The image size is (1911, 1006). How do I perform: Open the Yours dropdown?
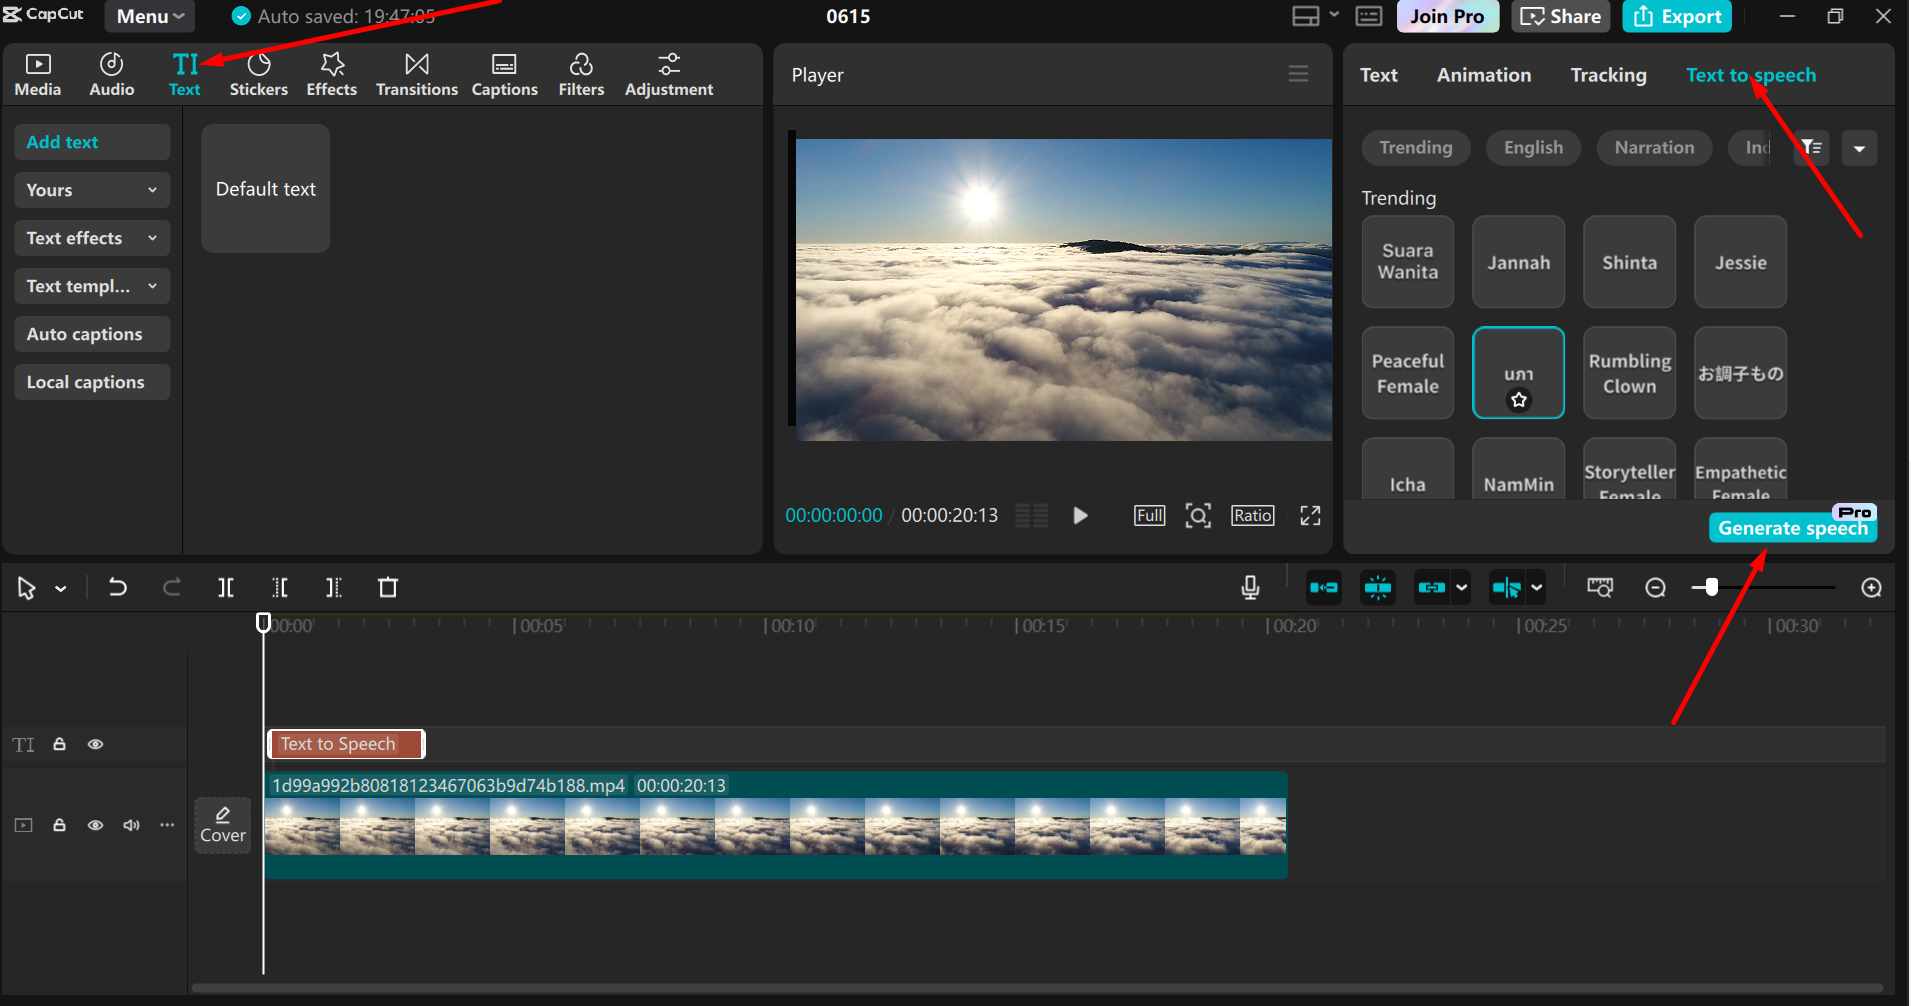pos(91,189)
